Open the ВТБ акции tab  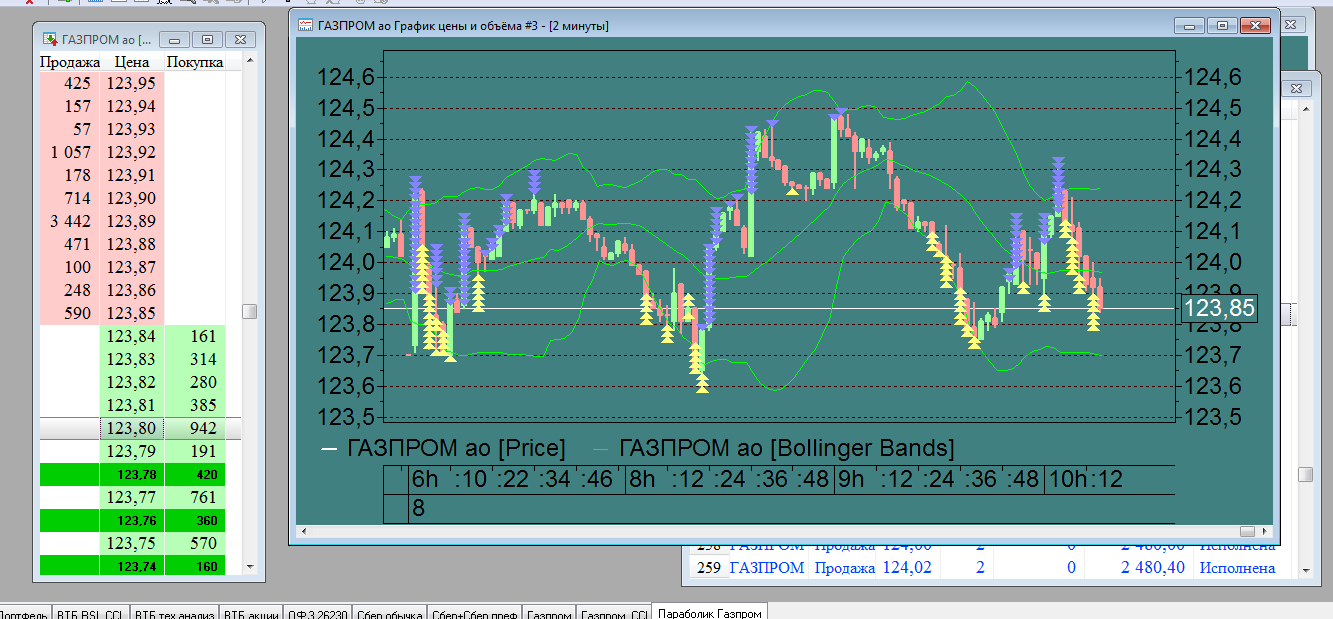coord(249,613)
